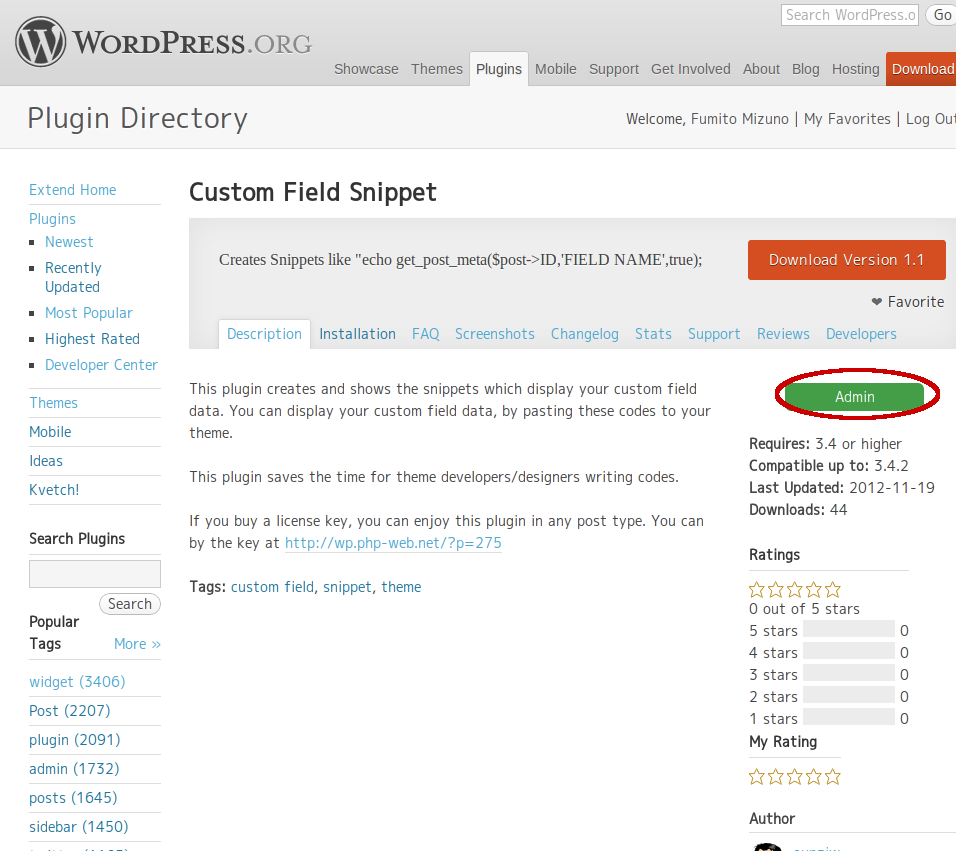Screen dimensions: 956x851
Task: Browse Most Popular plugins
Action: click(89, 313)
